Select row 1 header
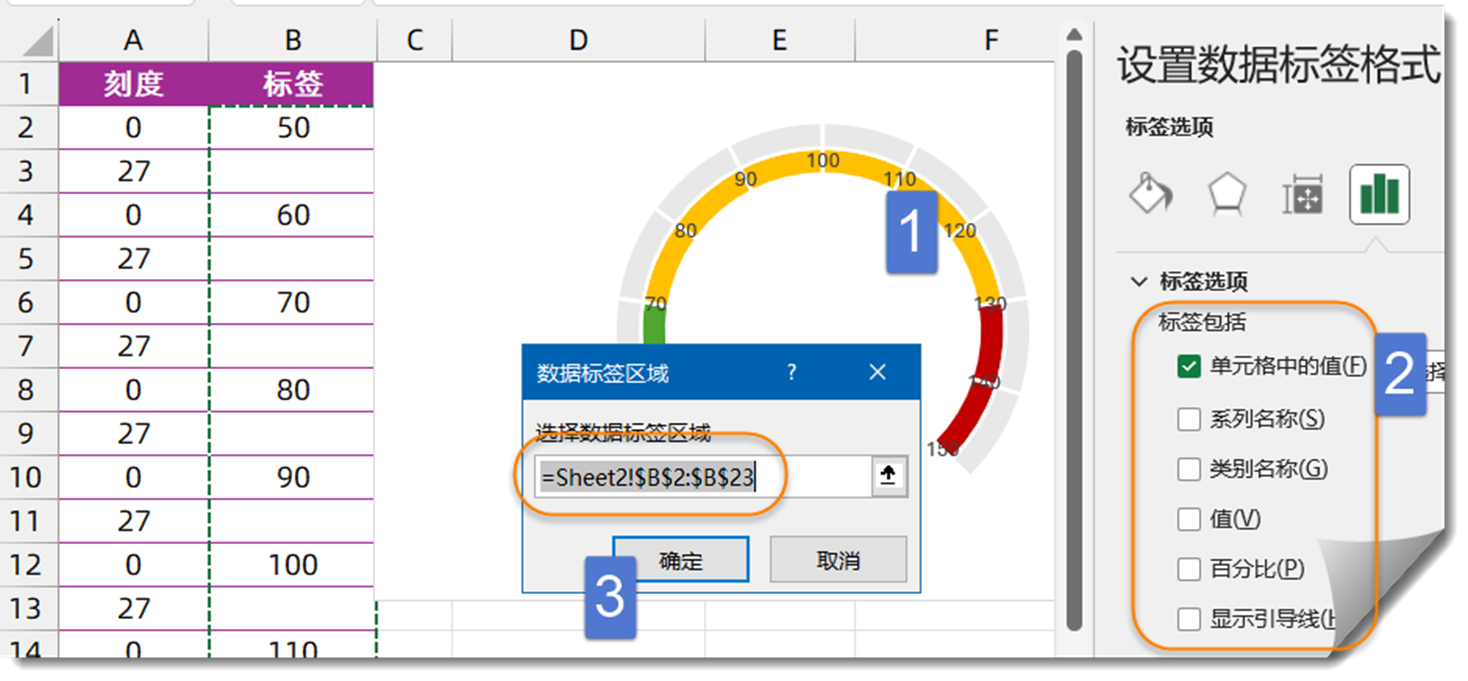This screenshot has width=1468, height=681. (27, 84)
